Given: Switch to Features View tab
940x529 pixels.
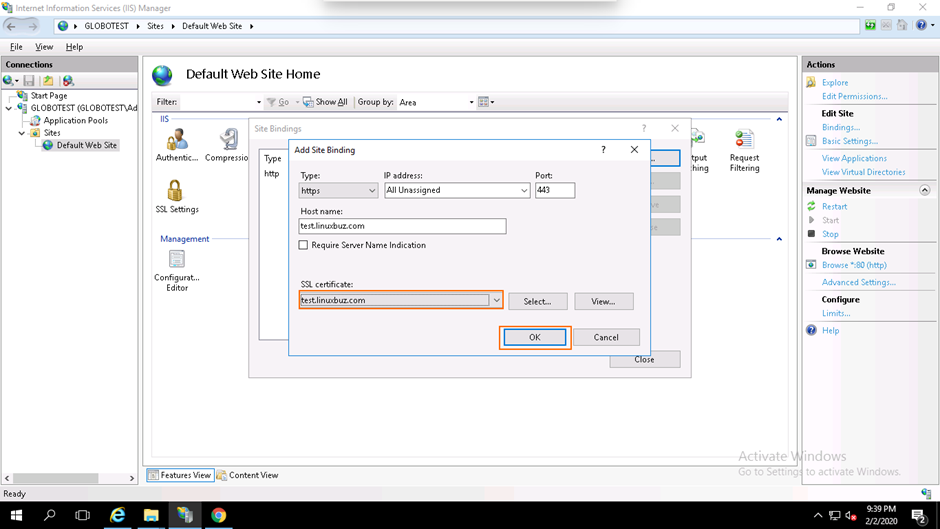Looking at the screenshot, I should tap(180, 475).
